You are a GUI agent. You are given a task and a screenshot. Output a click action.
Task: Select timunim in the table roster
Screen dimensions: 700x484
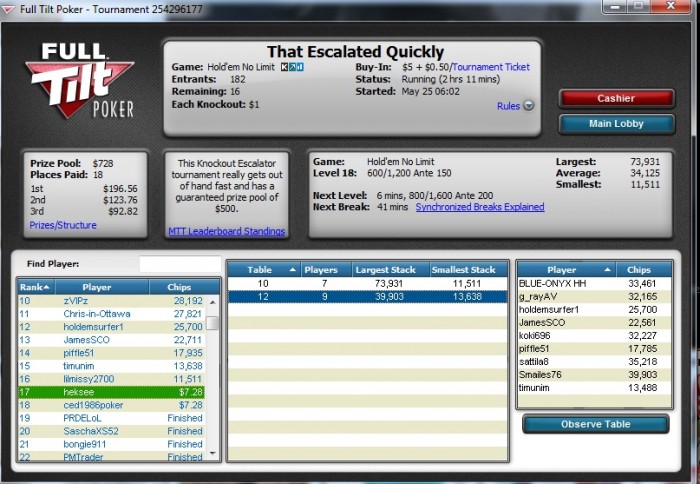pos(594,388)
